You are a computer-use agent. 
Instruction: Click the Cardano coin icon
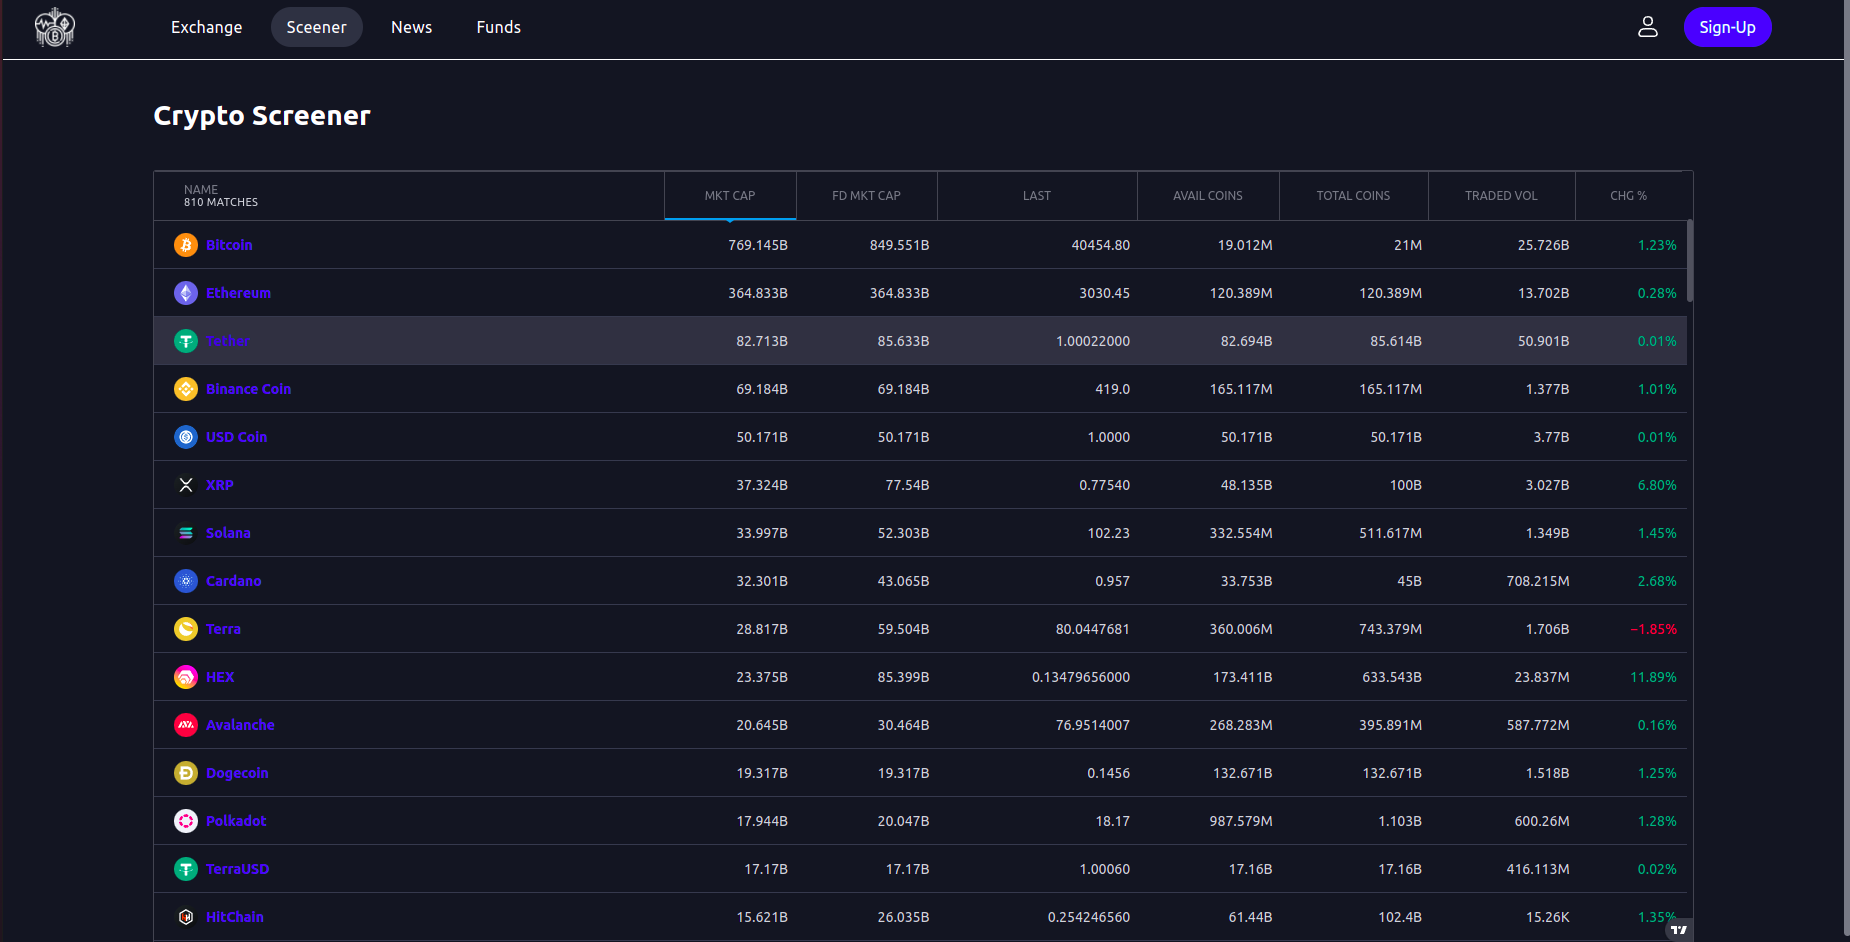pyautogui.click(x=186, y=581)
